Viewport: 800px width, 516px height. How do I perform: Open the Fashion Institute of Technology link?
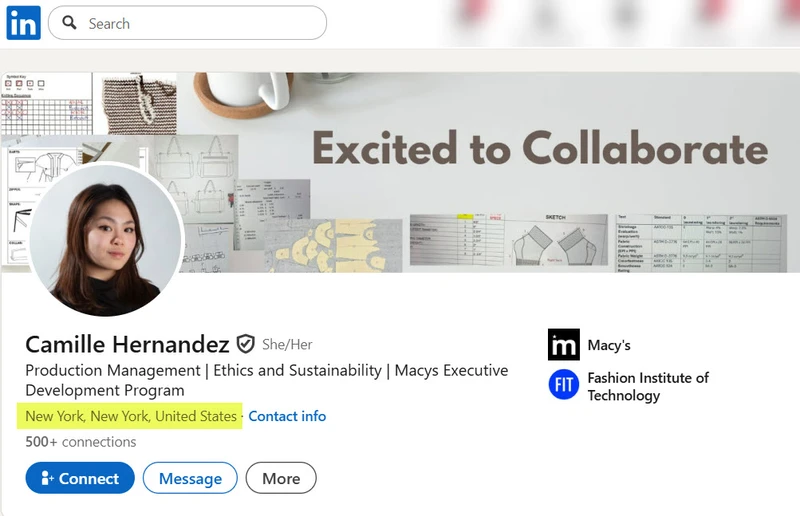click(648, 386)
